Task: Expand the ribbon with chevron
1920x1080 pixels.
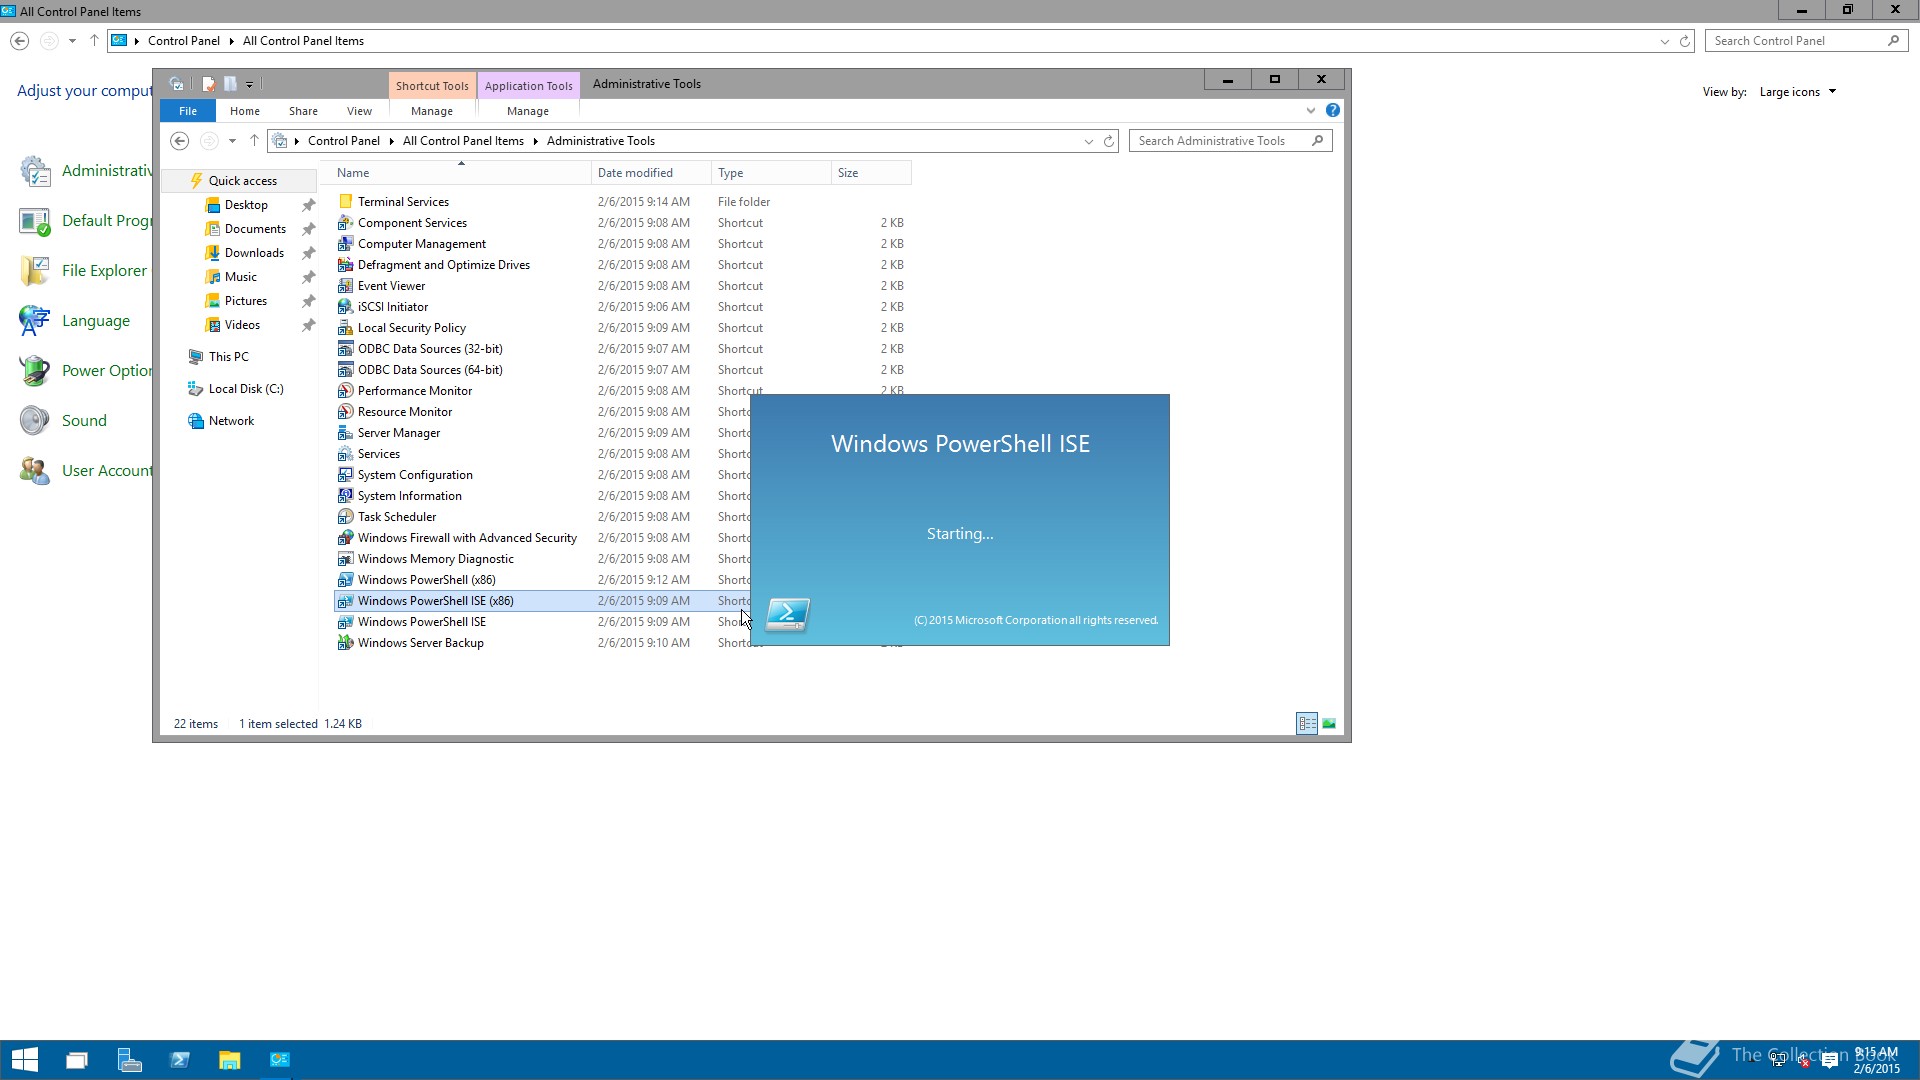Action: point(1310,111)
